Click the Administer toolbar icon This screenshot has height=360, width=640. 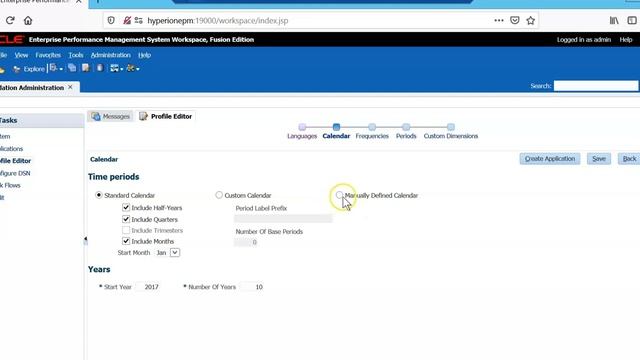point(130,68)
